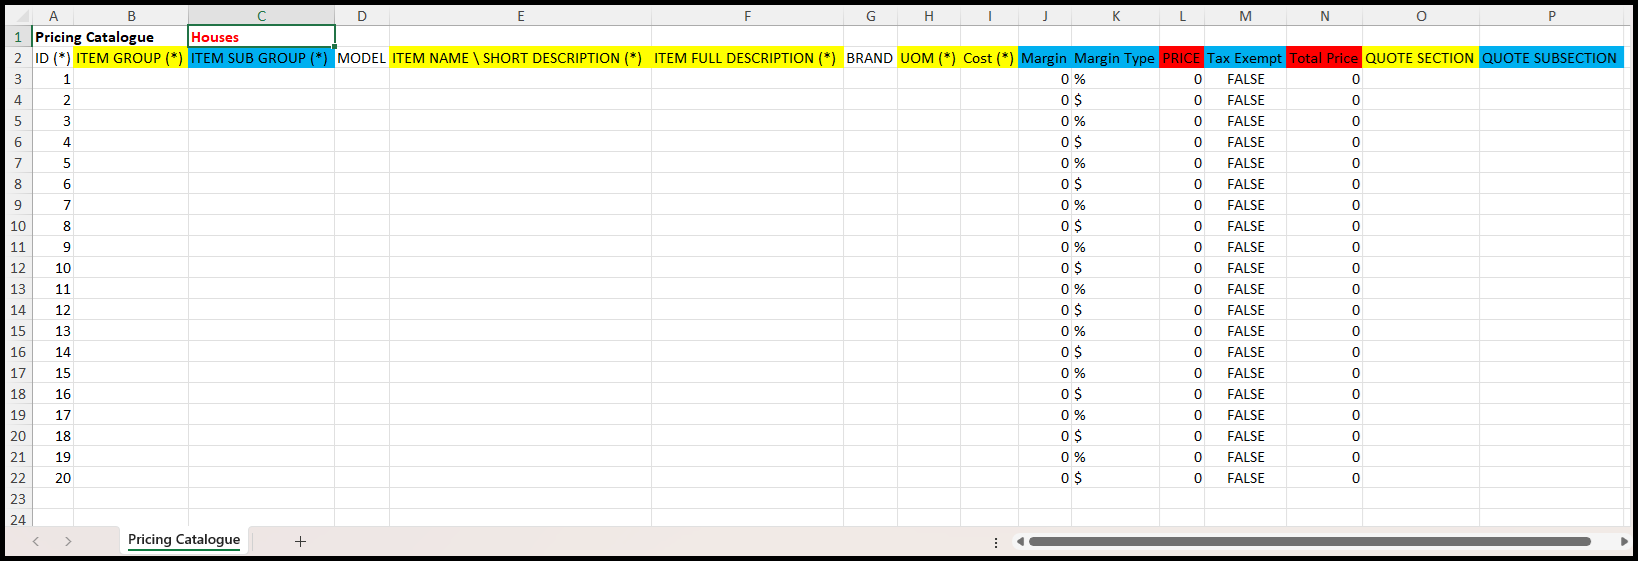The height and width of the screenshot is (561, 1638).
Task: Select the ID cell containing 20
Action: (x=53, y=478)
